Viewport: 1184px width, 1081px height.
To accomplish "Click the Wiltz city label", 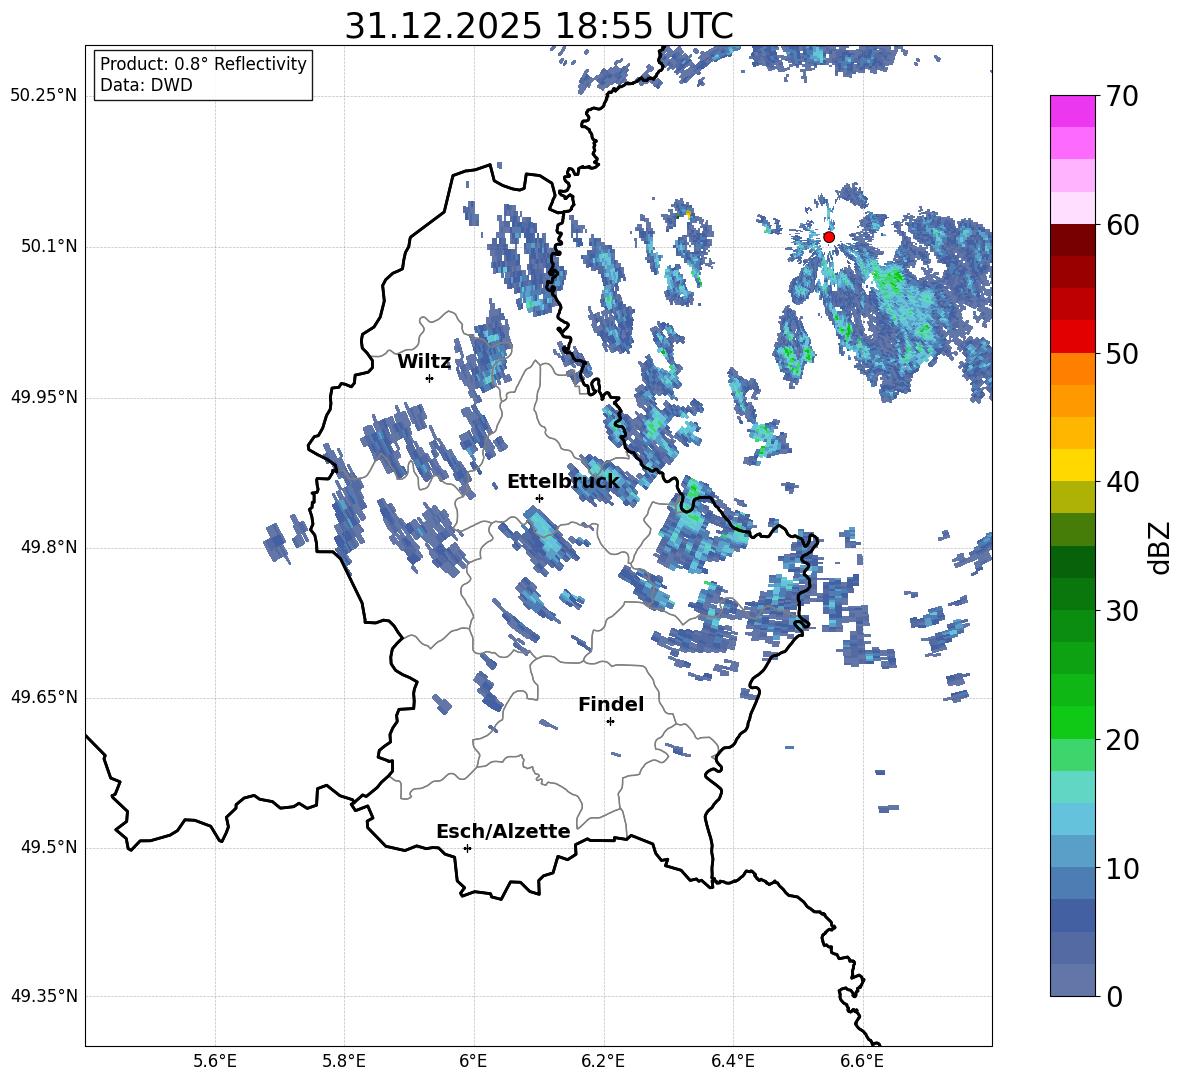I will [x=424, y=362].
